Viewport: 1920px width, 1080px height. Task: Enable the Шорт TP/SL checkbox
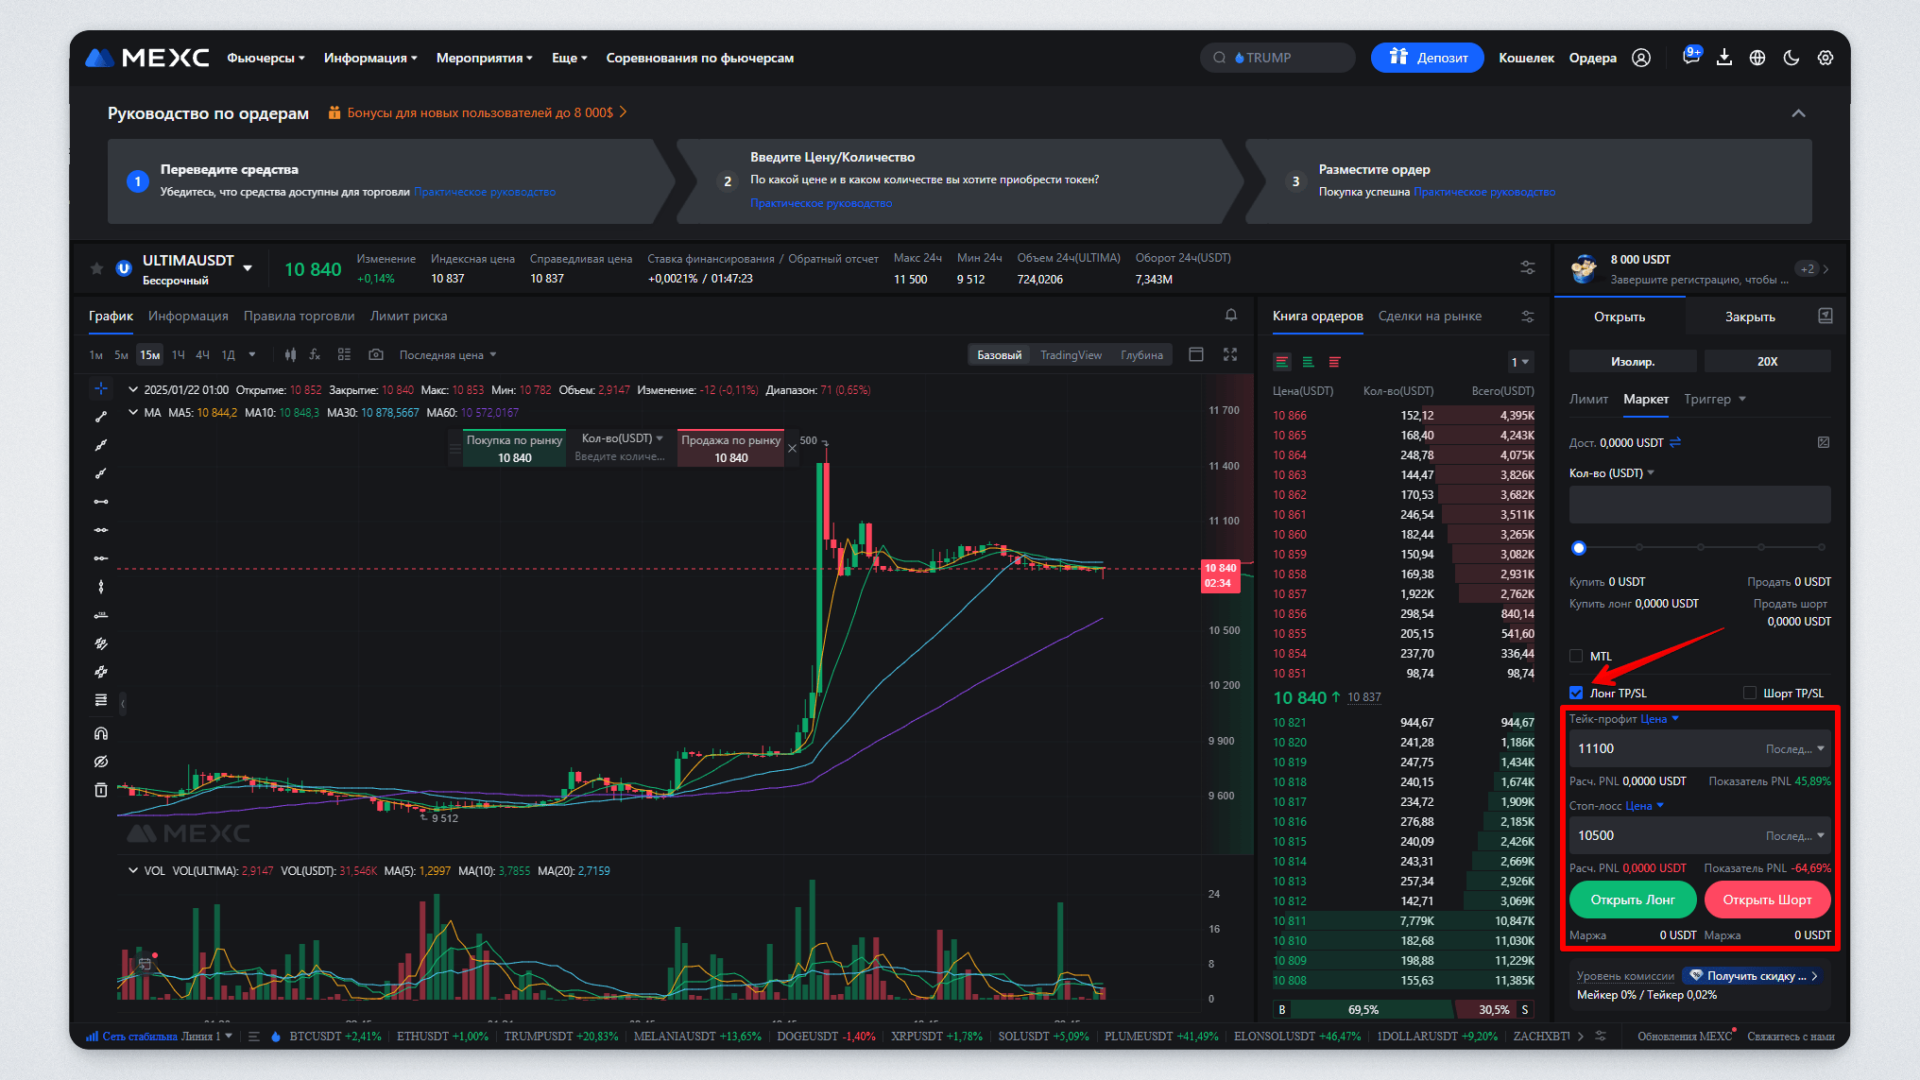pos(1749,693)
